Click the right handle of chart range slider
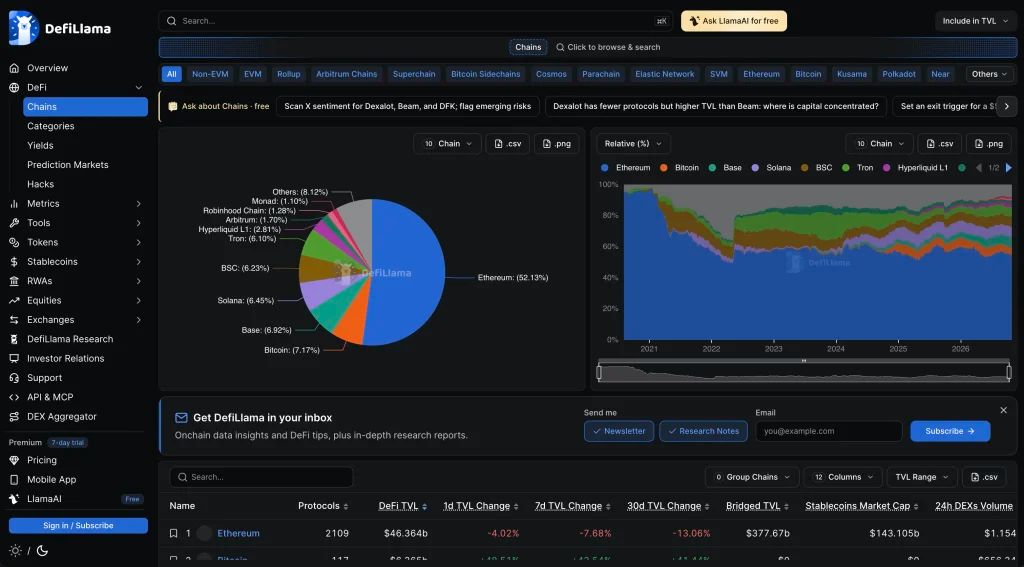1024x567 pixels. point(1009,373)
